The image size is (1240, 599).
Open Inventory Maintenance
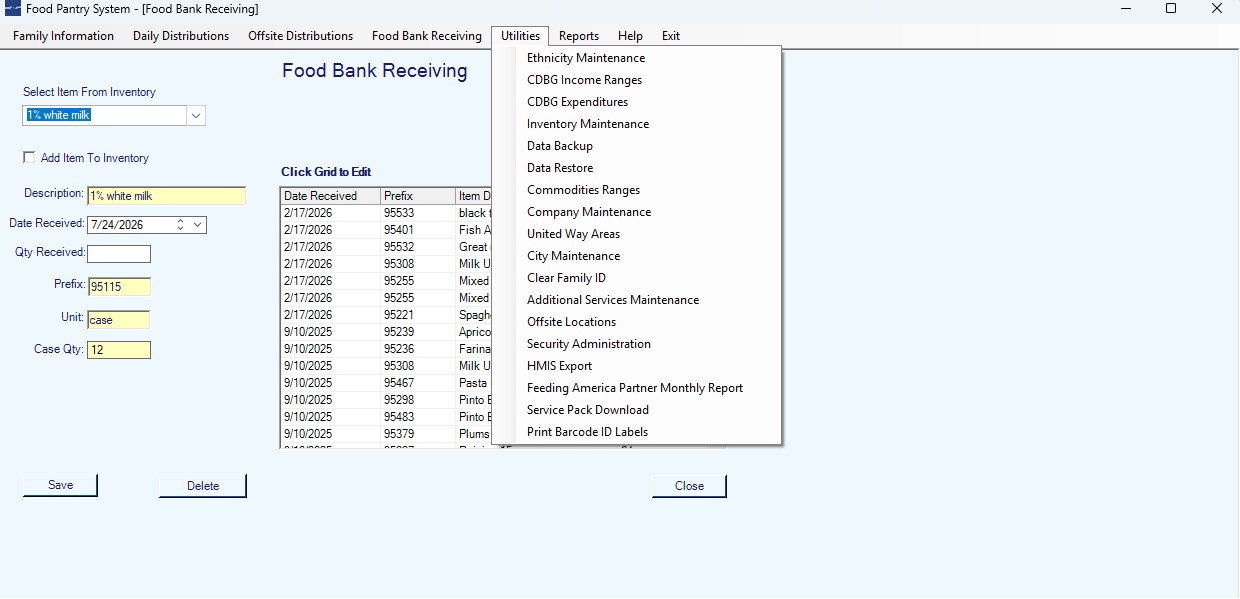[637, 124]
